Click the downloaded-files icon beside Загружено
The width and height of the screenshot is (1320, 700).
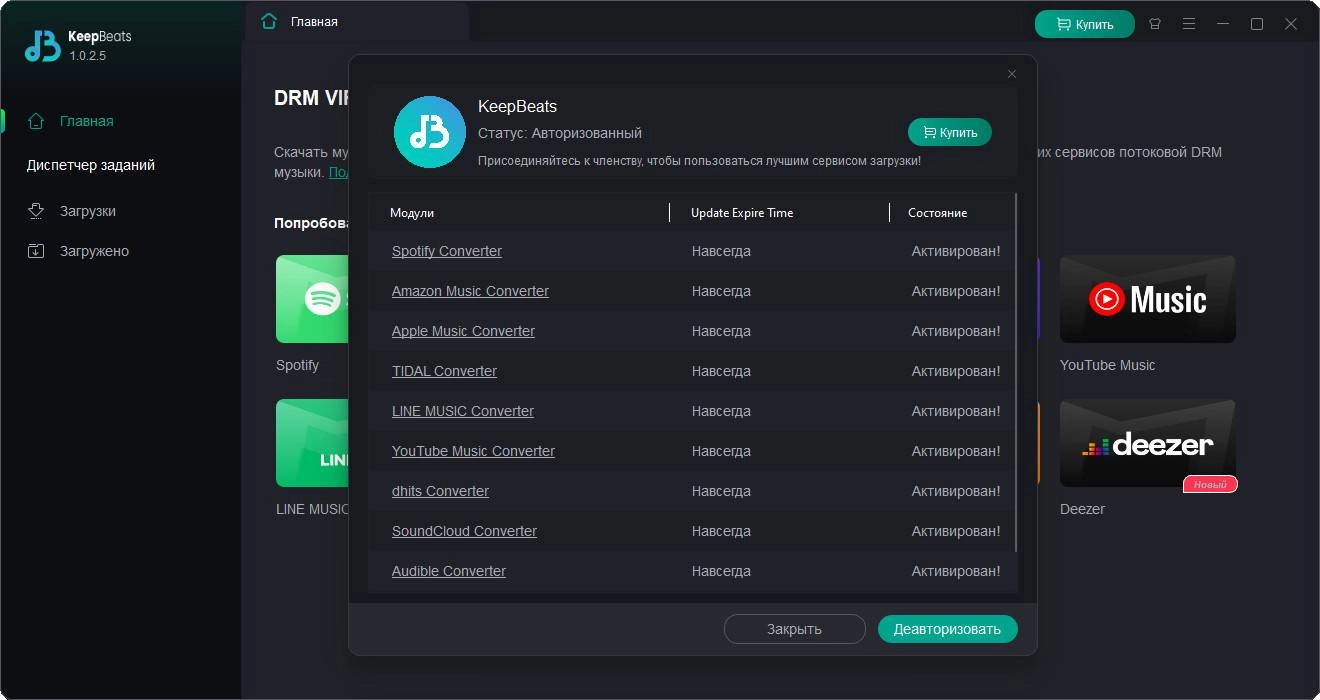click(36, 251)
